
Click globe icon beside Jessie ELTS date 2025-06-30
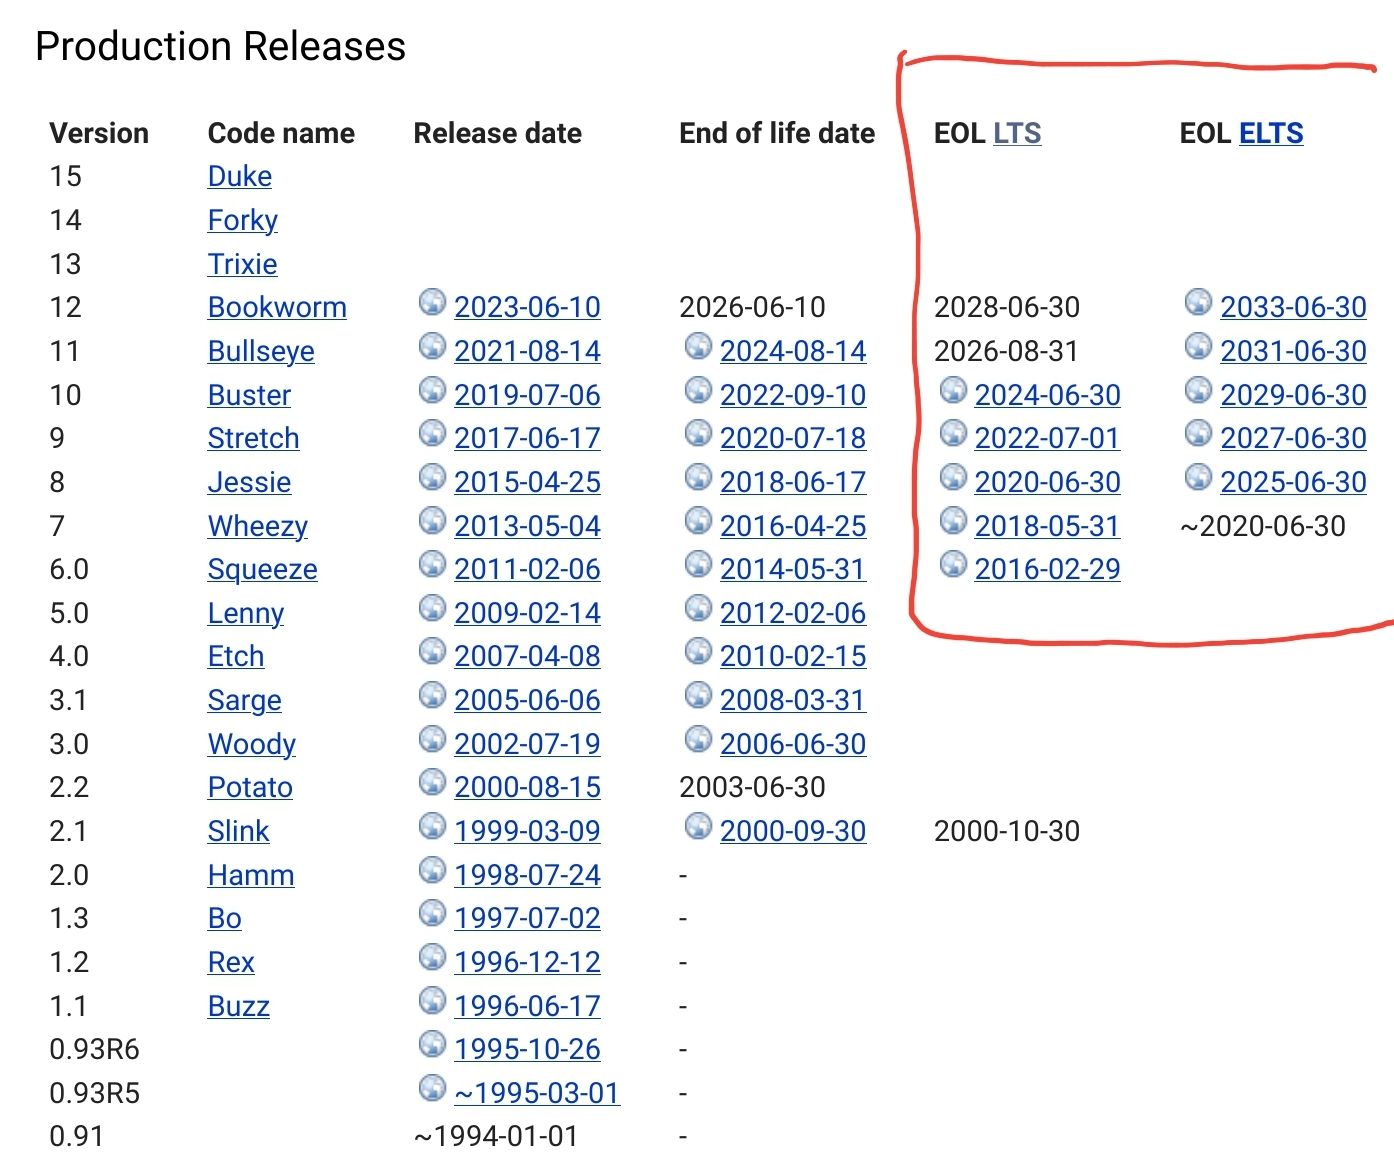(x=1198, y=477)
